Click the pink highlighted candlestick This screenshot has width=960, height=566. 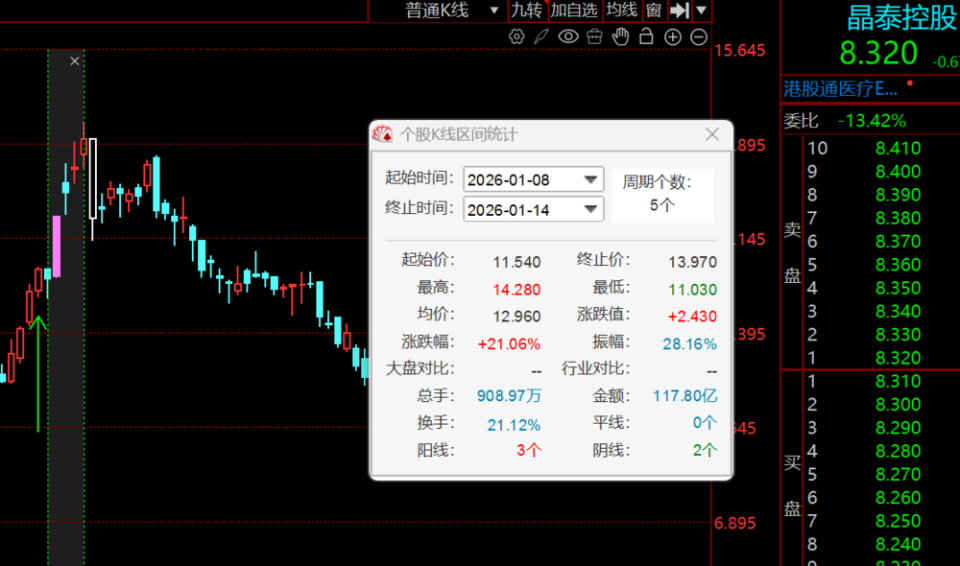pyautogui.click(x=57, y=246)
